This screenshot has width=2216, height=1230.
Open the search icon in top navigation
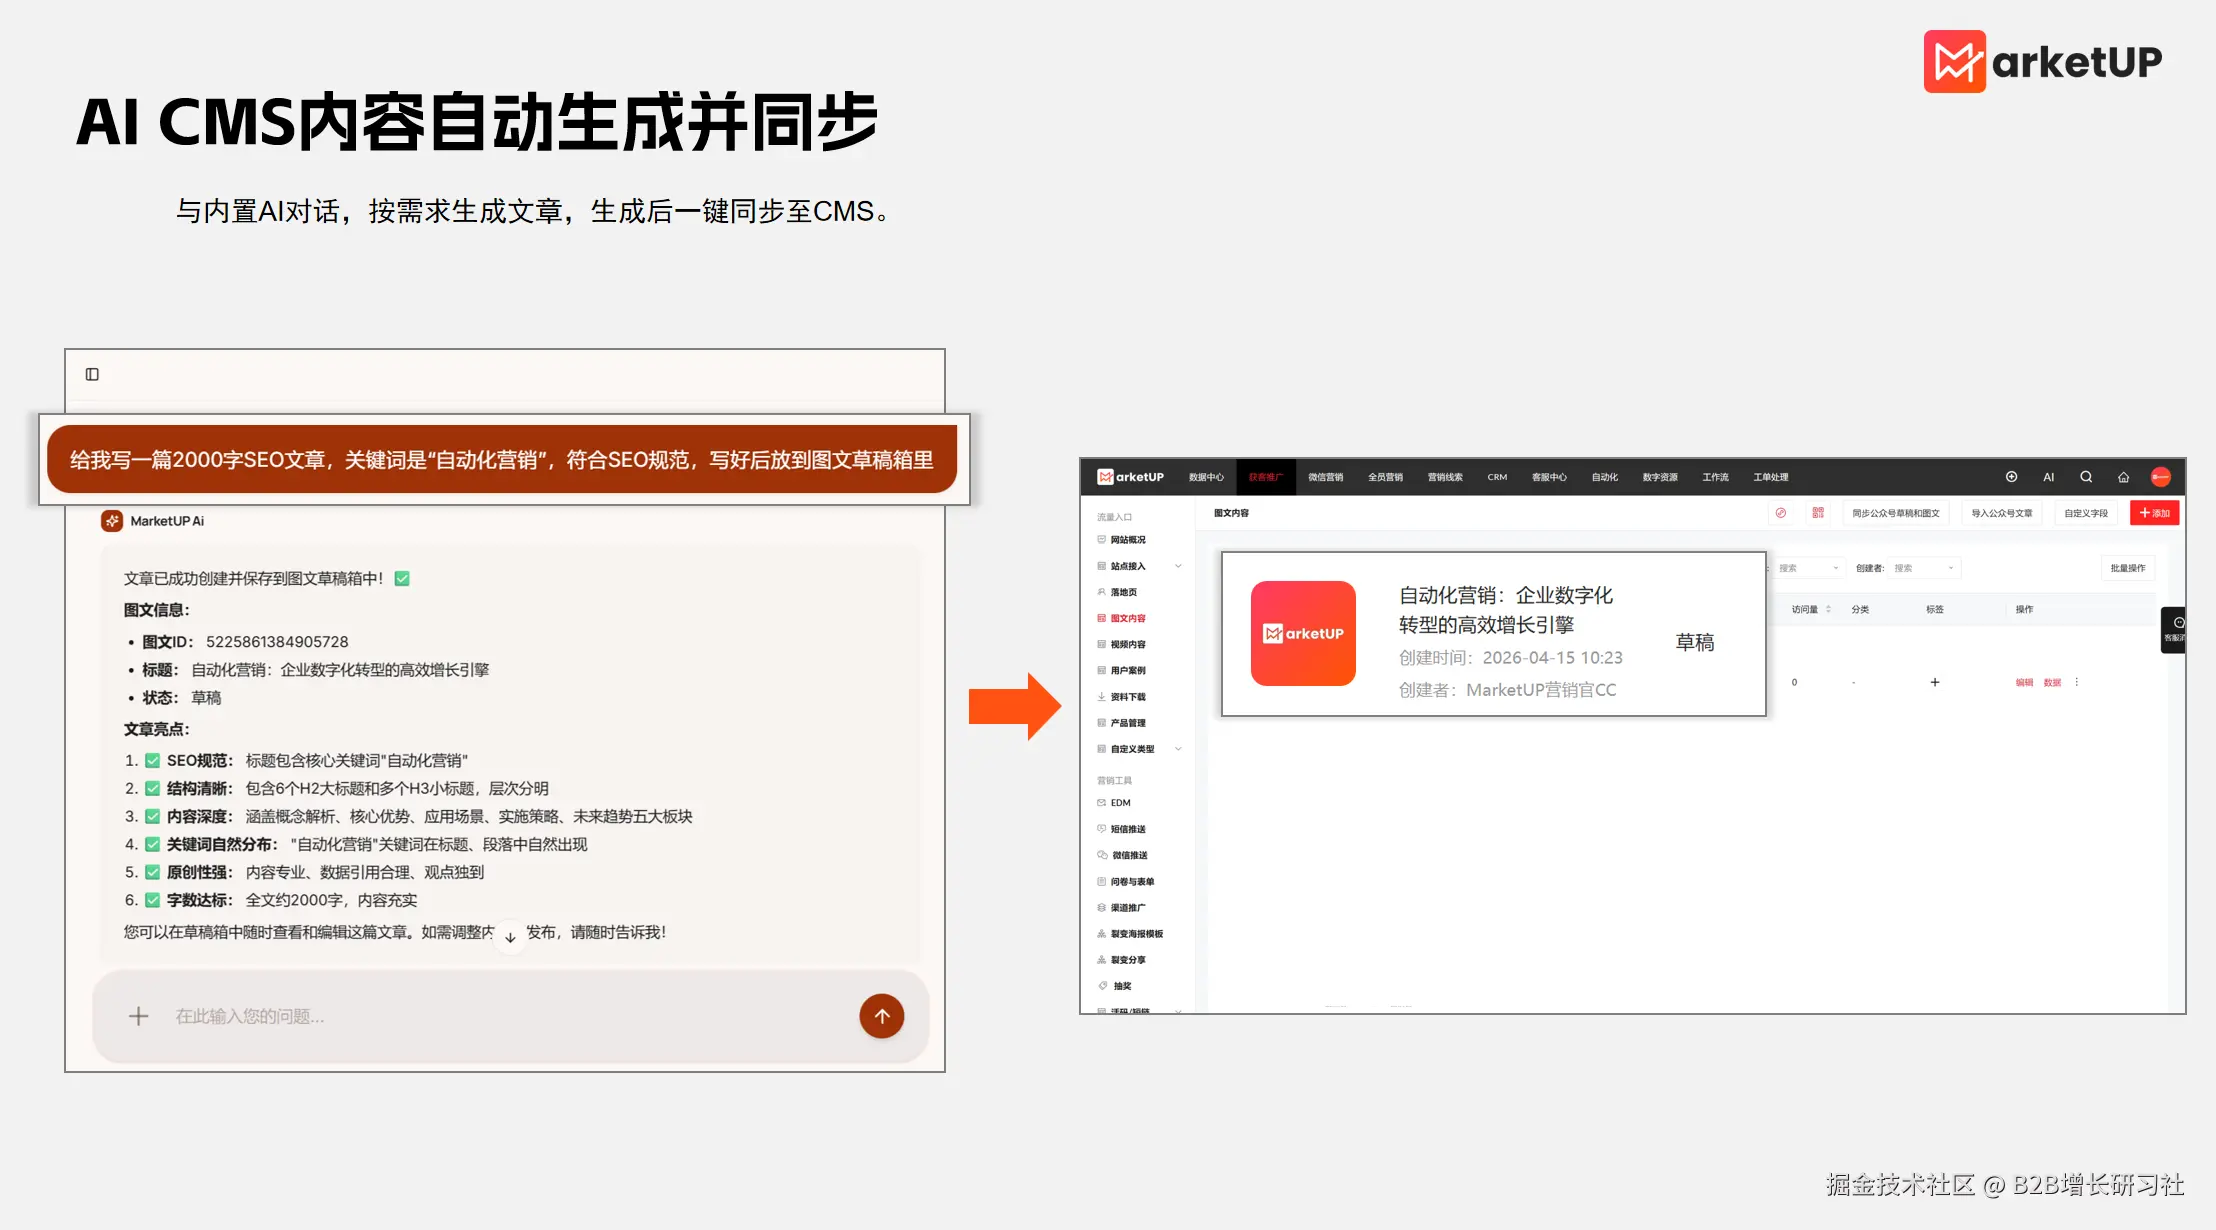[x=2086, y=477]
